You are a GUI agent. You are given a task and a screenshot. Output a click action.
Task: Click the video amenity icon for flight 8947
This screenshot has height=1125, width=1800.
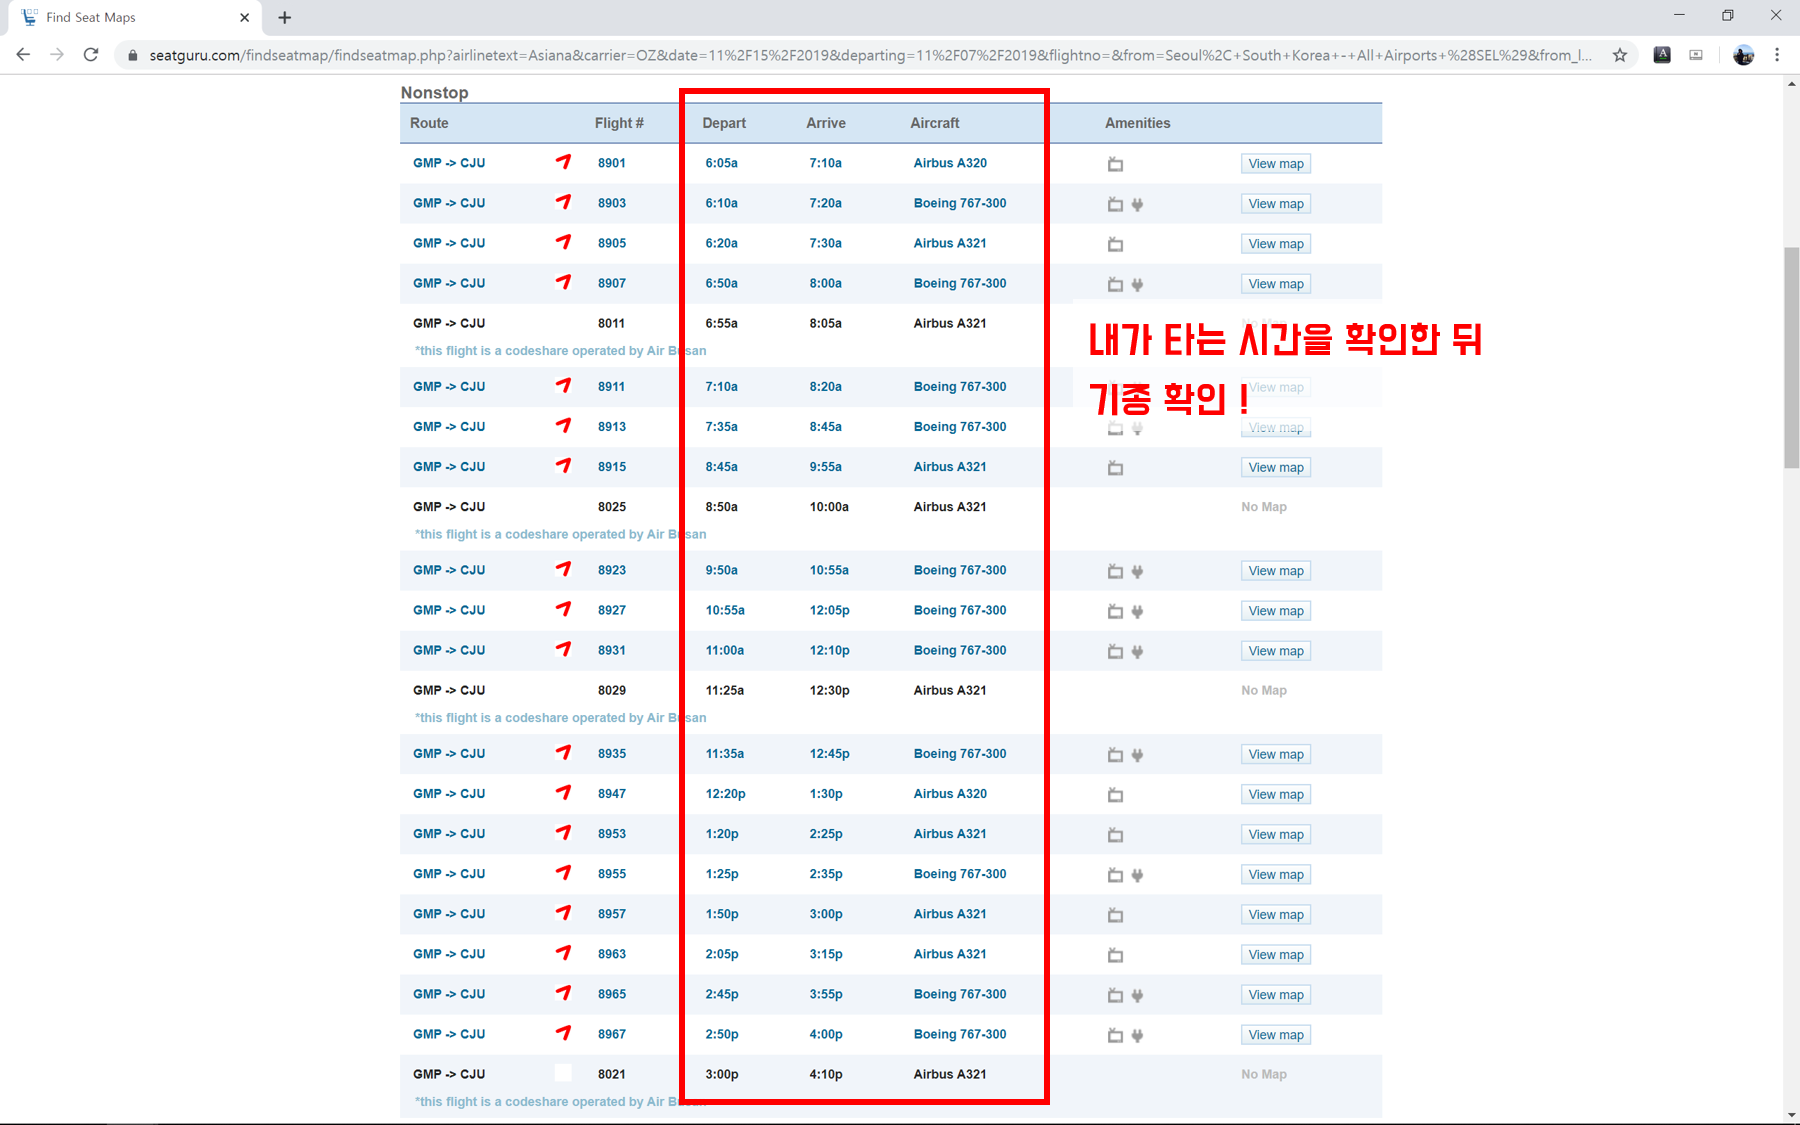coord(1115,795)
